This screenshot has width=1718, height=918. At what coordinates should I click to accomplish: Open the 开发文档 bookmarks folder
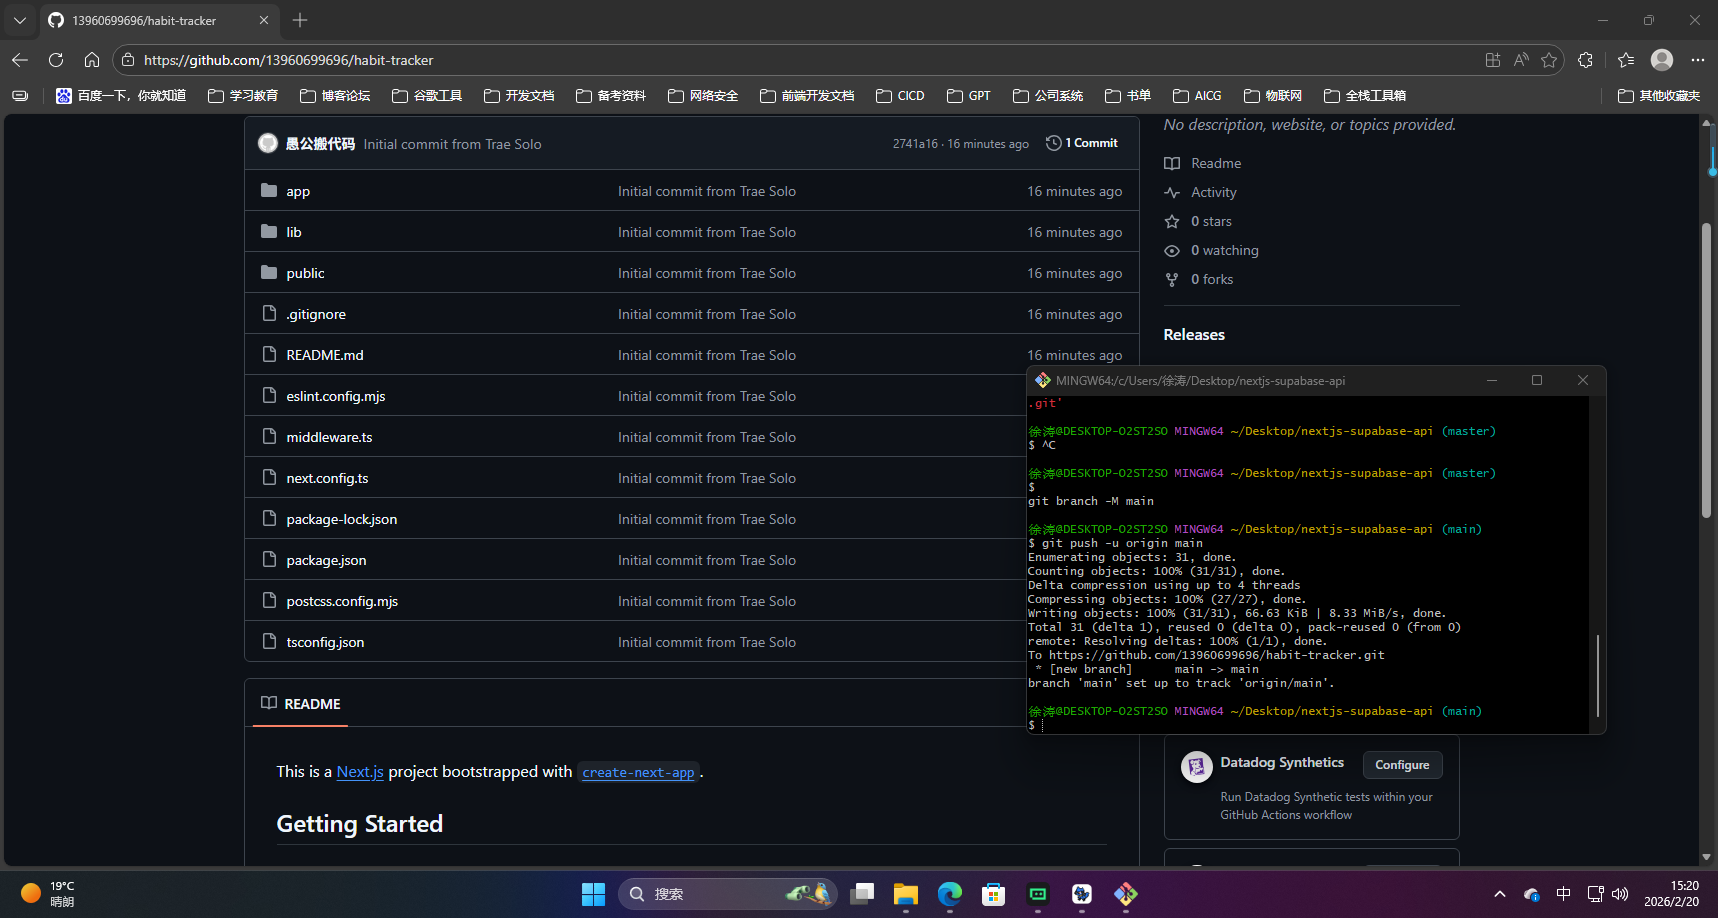click(x=519, y=96)
